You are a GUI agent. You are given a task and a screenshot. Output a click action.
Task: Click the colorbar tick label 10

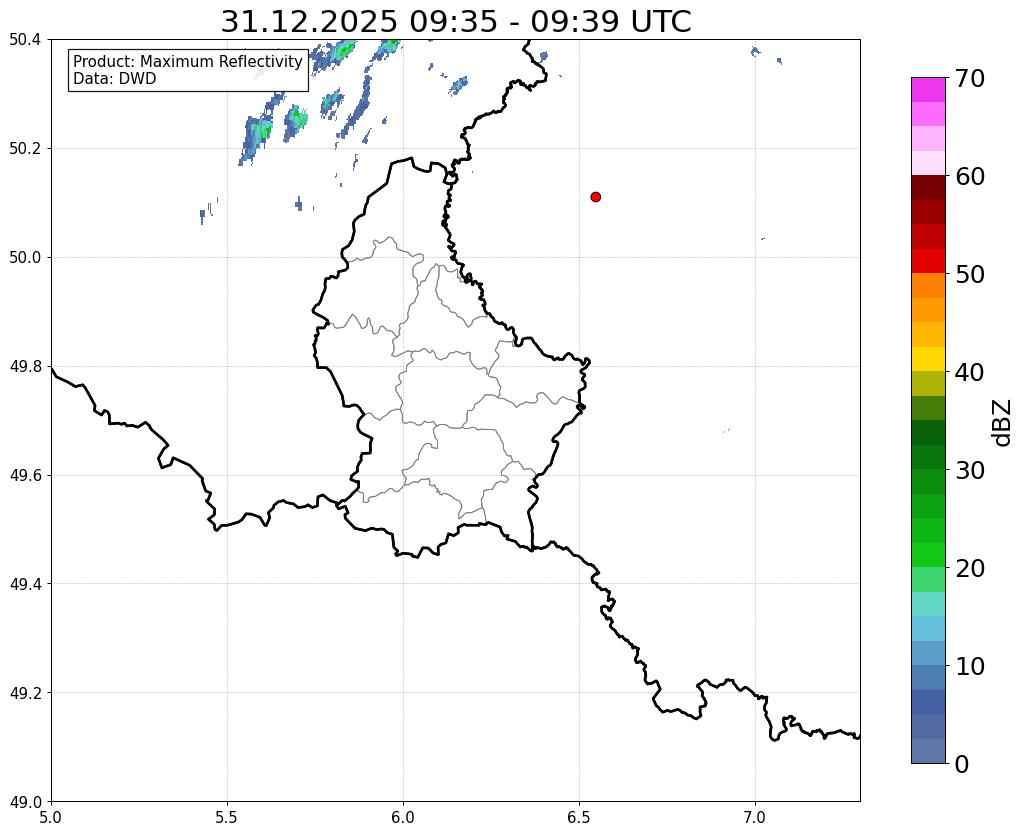tap(970, 666)
